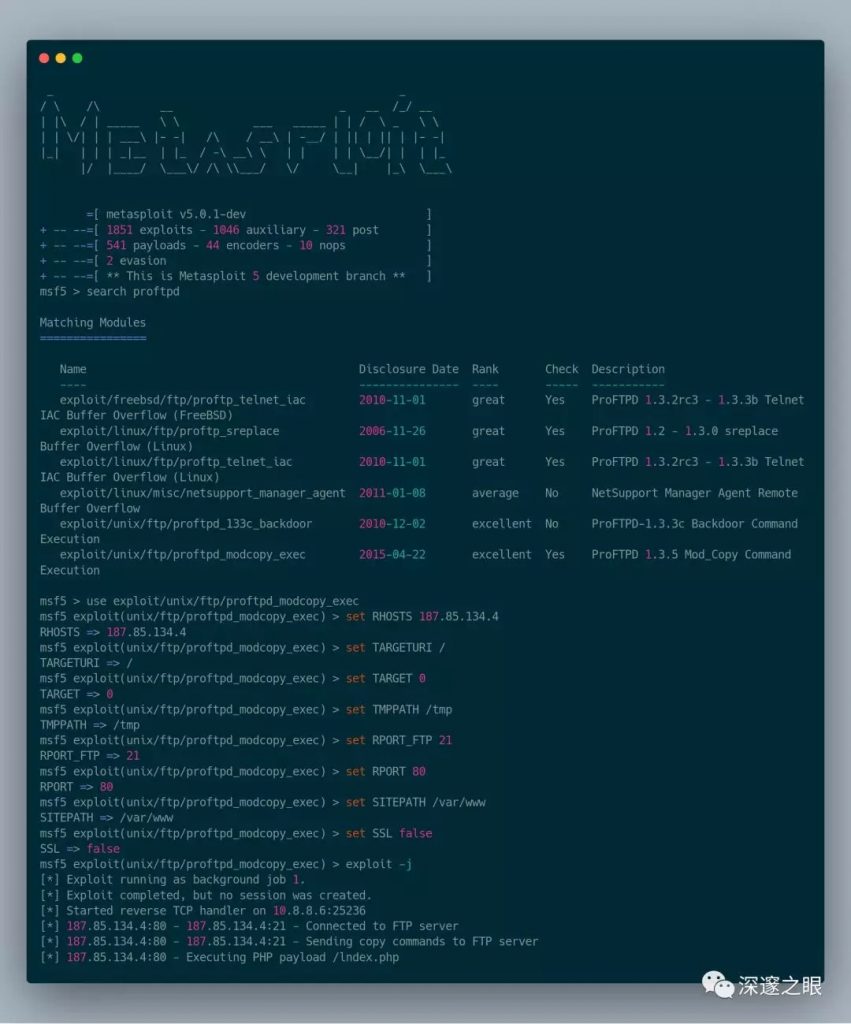Click the disclosure date 2015-04-22

coord(392,554)
